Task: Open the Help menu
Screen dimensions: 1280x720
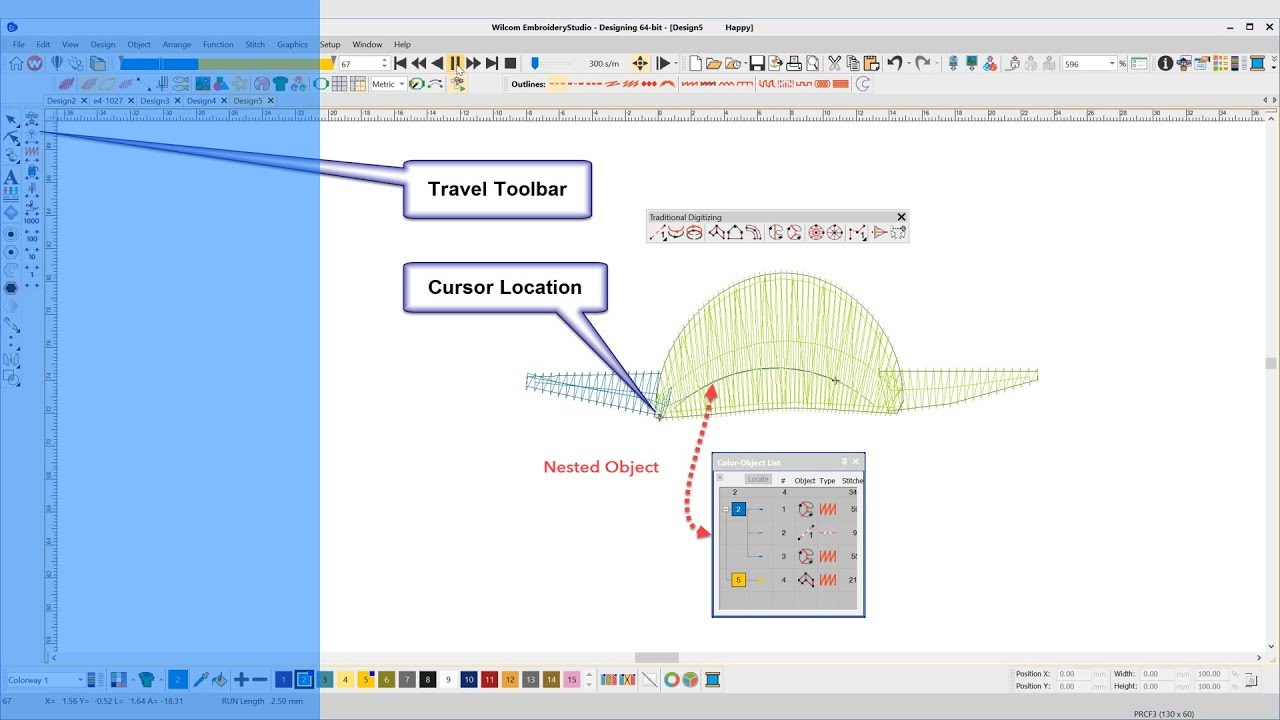Action: [402, 44]
